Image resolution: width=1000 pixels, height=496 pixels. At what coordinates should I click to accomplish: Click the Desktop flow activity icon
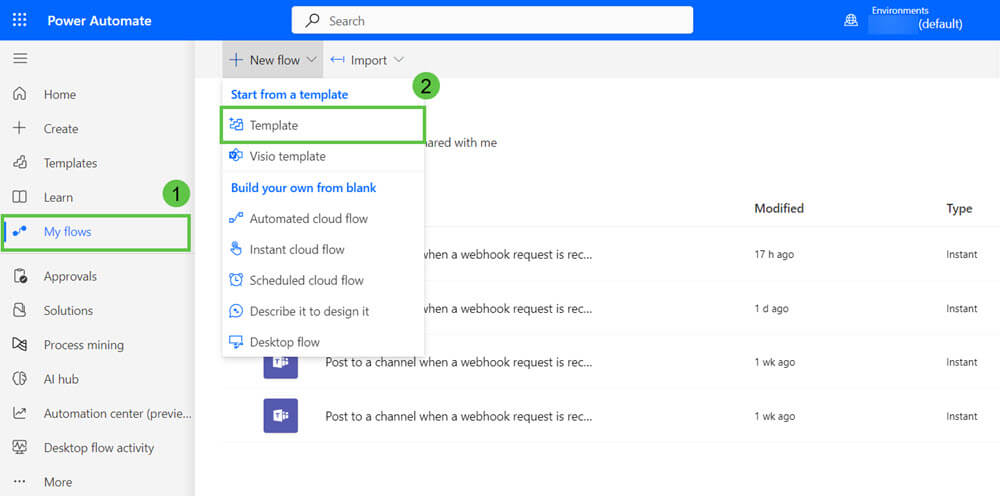pos(20,448)
